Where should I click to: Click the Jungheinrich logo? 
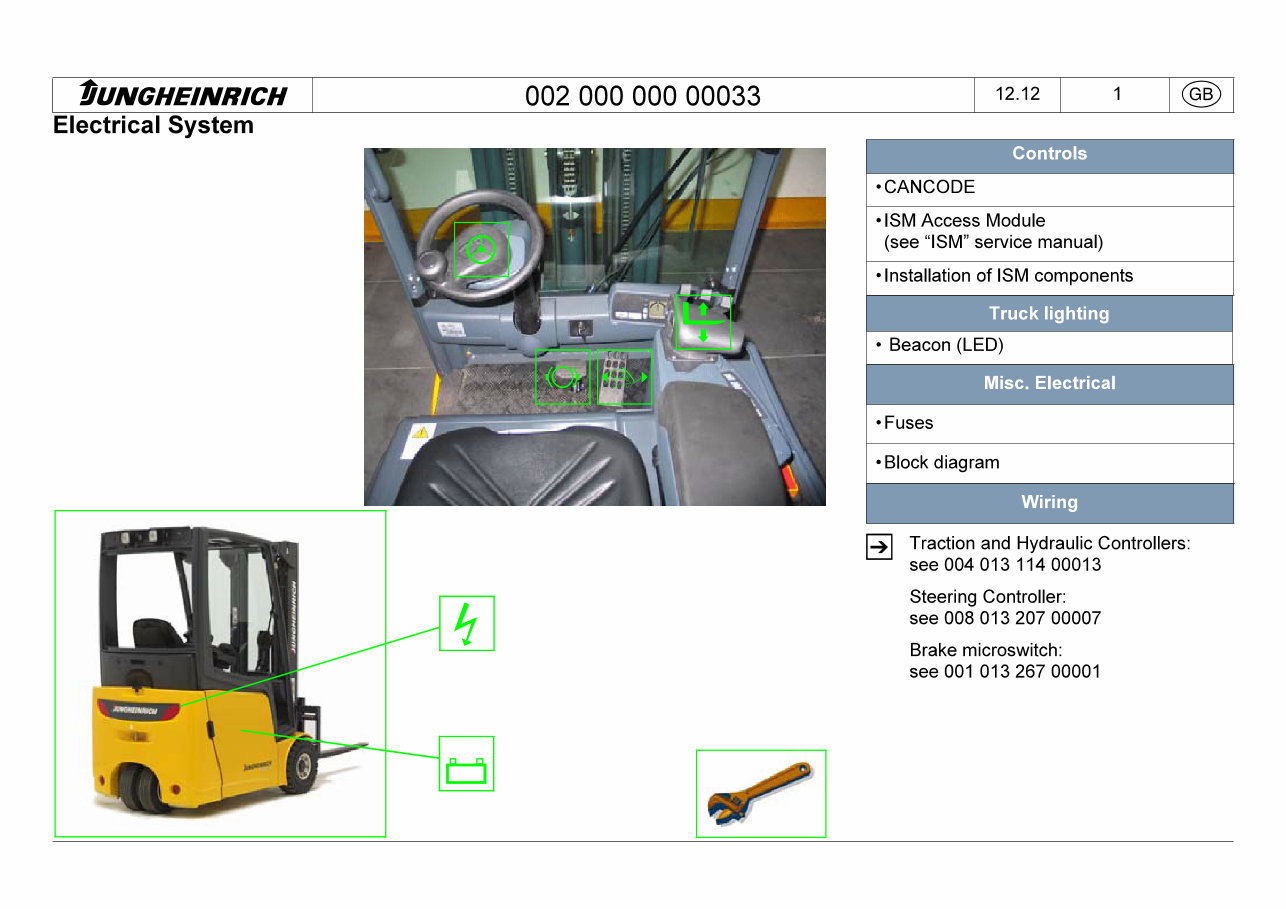coord(183,94)
